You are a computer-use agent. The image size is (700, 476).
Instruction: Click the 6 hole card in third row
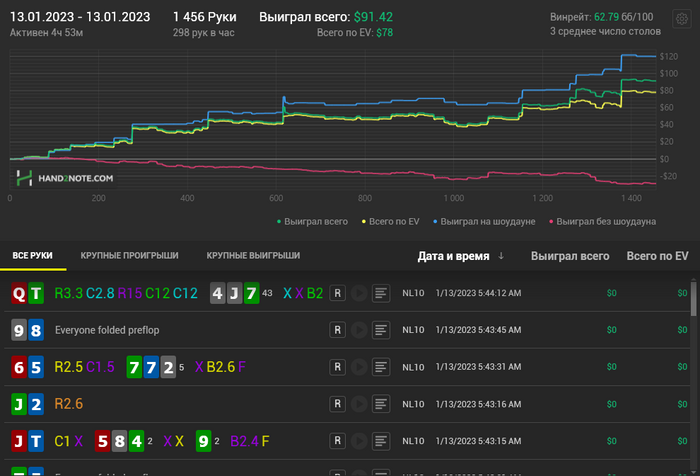(19, 367)
